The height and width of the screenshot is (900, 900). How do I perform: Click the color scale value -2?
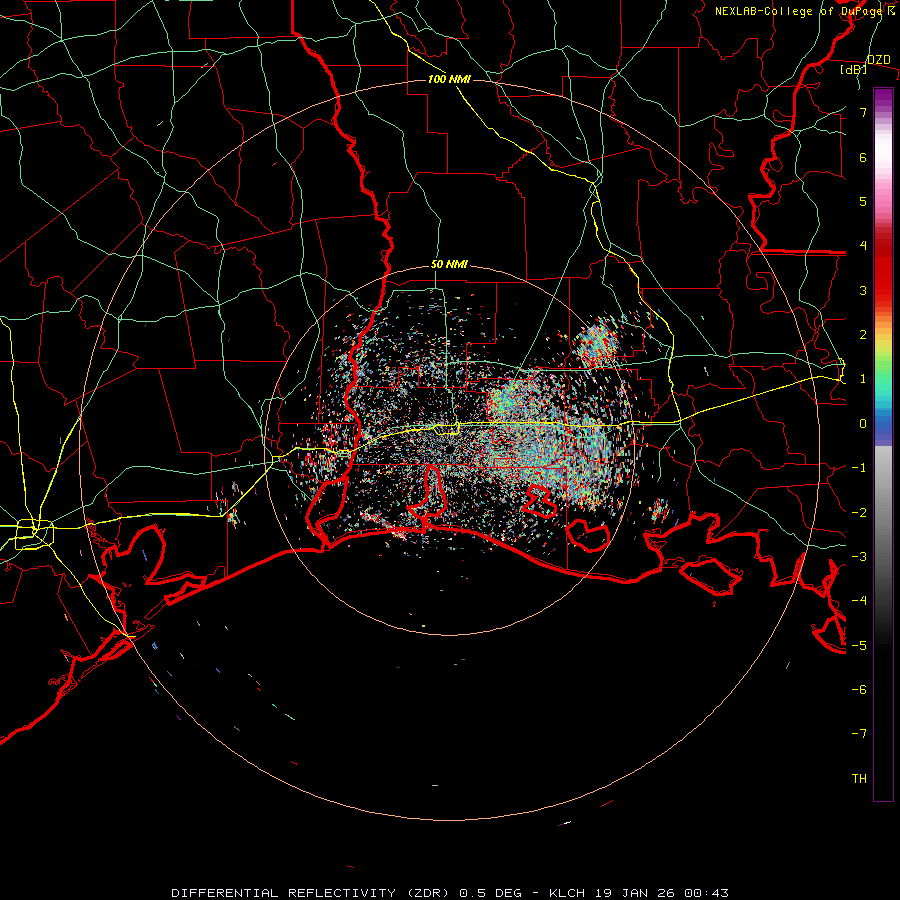point(859,513)
